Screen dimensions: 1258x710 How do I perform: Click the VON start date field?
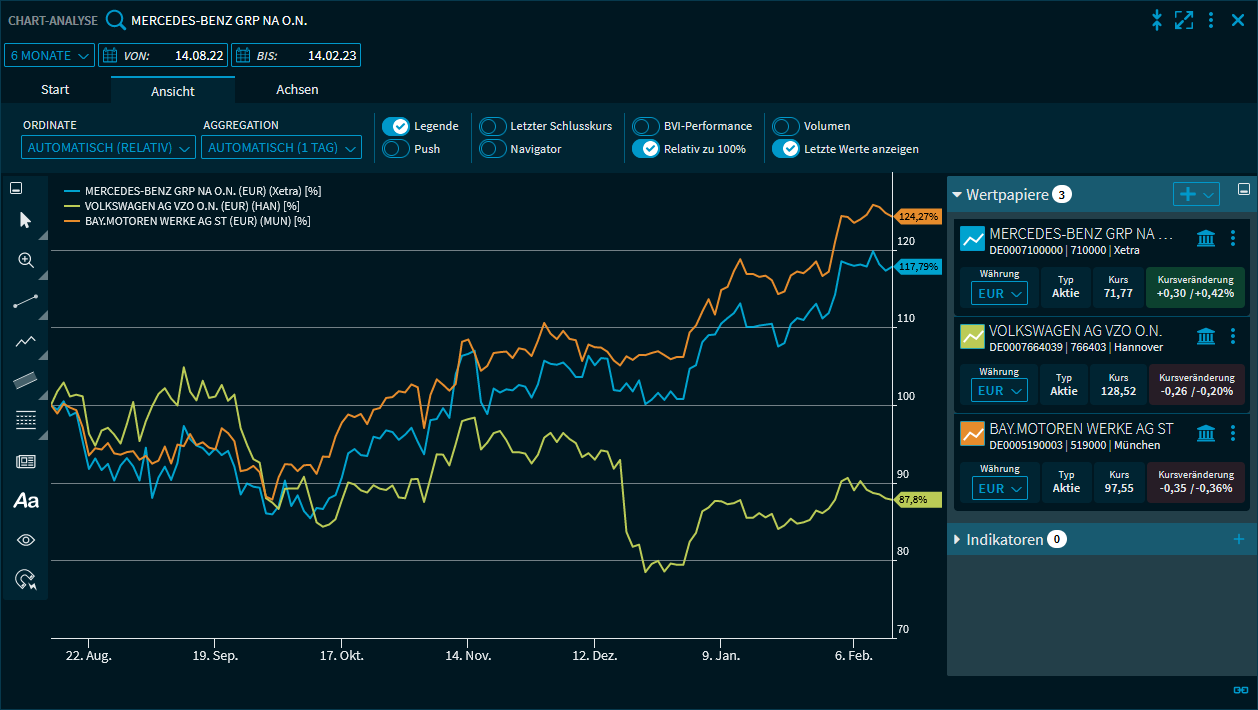tap(163, 55)
